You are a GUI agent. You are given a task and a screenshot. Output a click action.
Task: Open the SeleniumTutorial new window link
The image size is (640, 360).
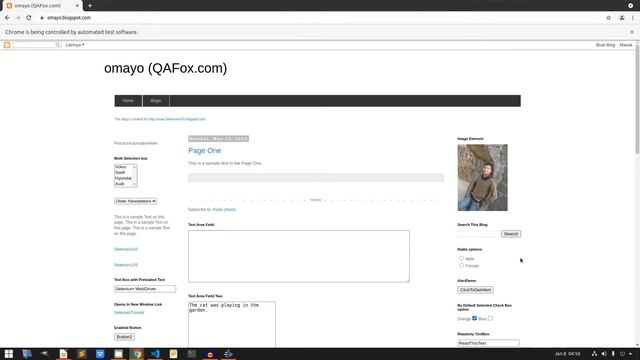coord(129,313)
